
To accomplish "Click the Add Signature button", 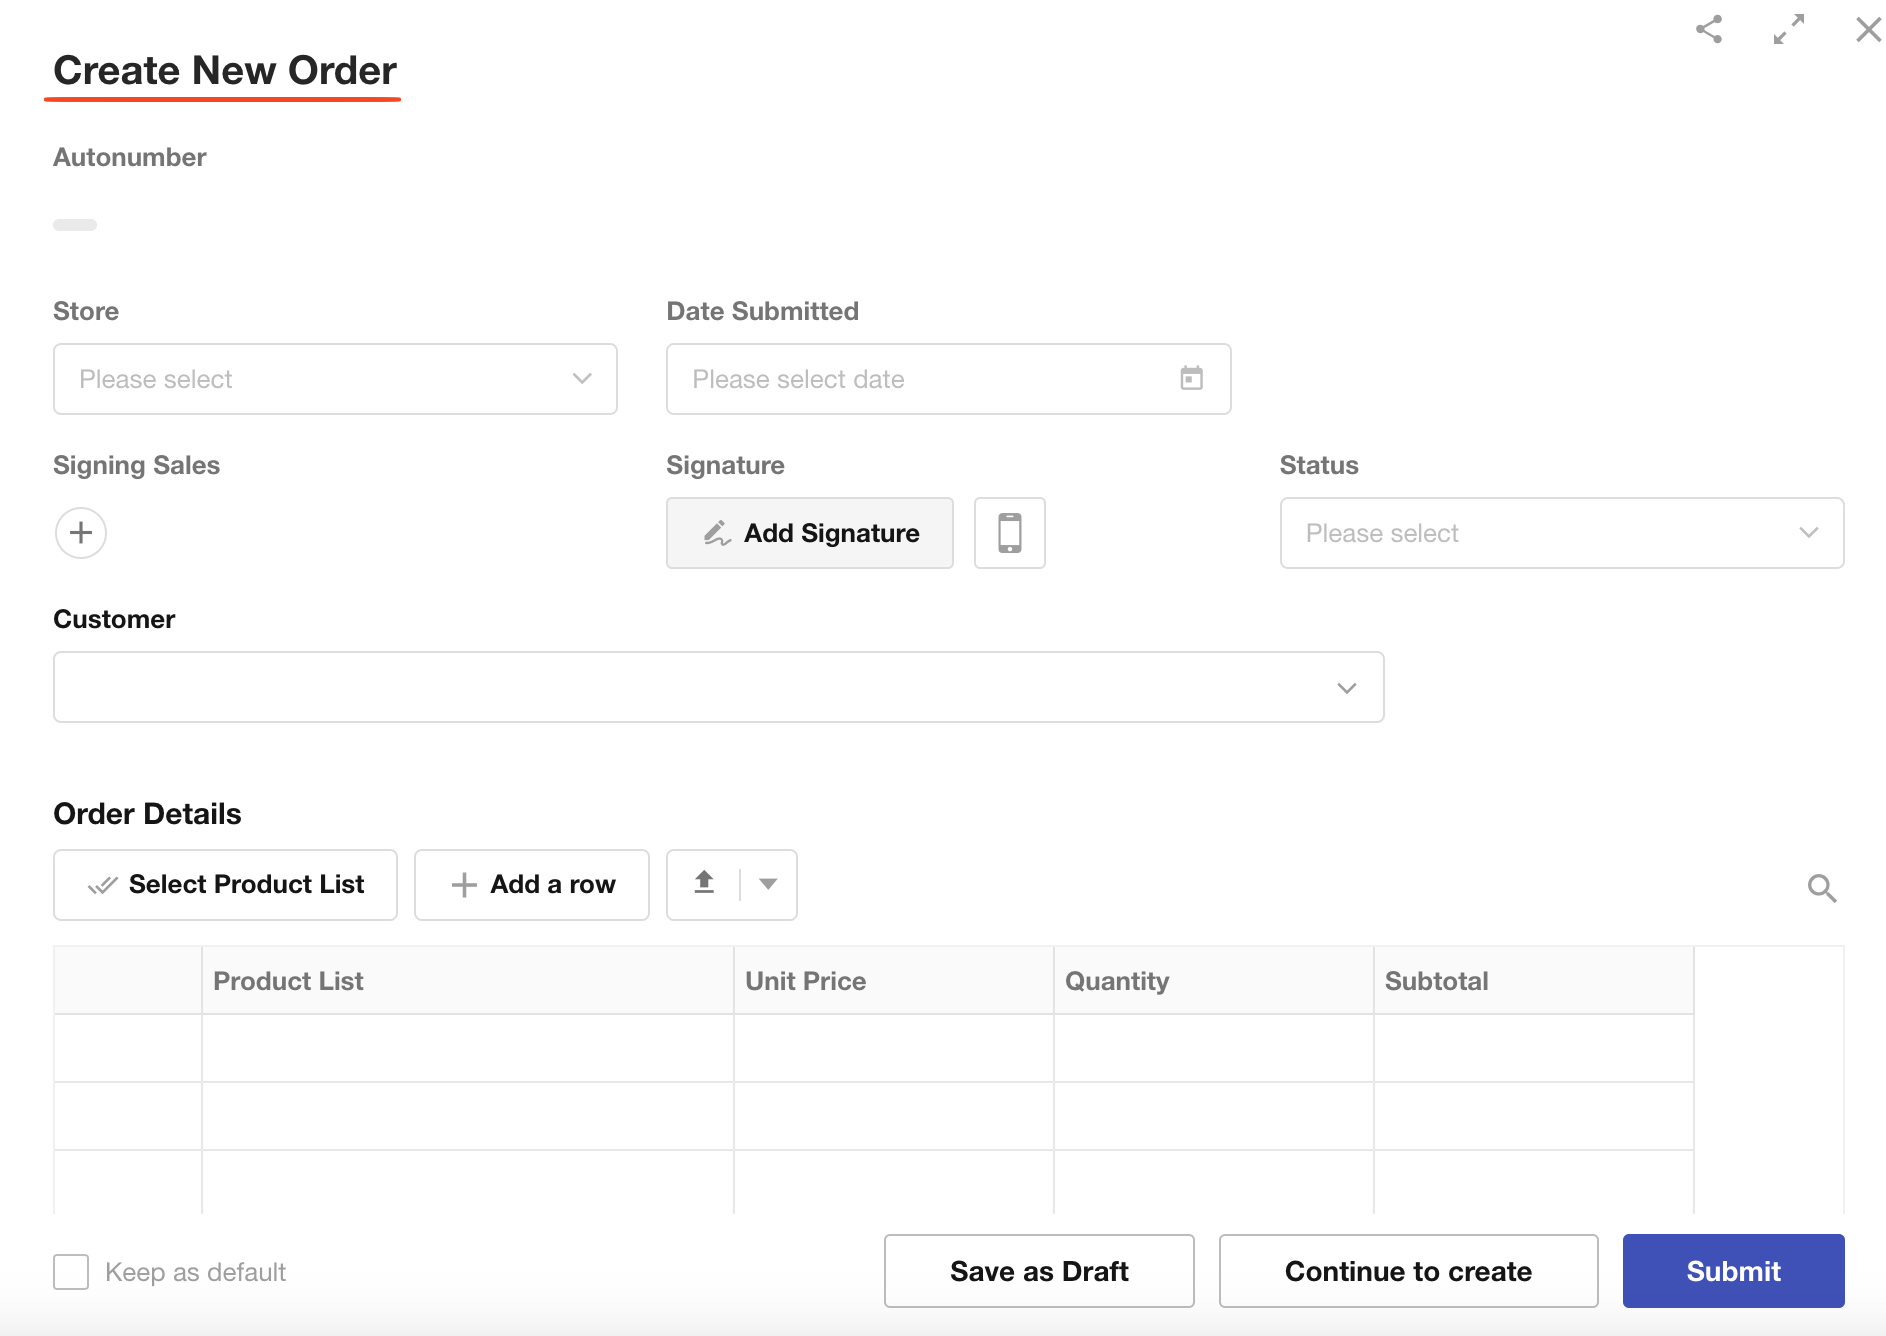I will click(x=809, y=533).
